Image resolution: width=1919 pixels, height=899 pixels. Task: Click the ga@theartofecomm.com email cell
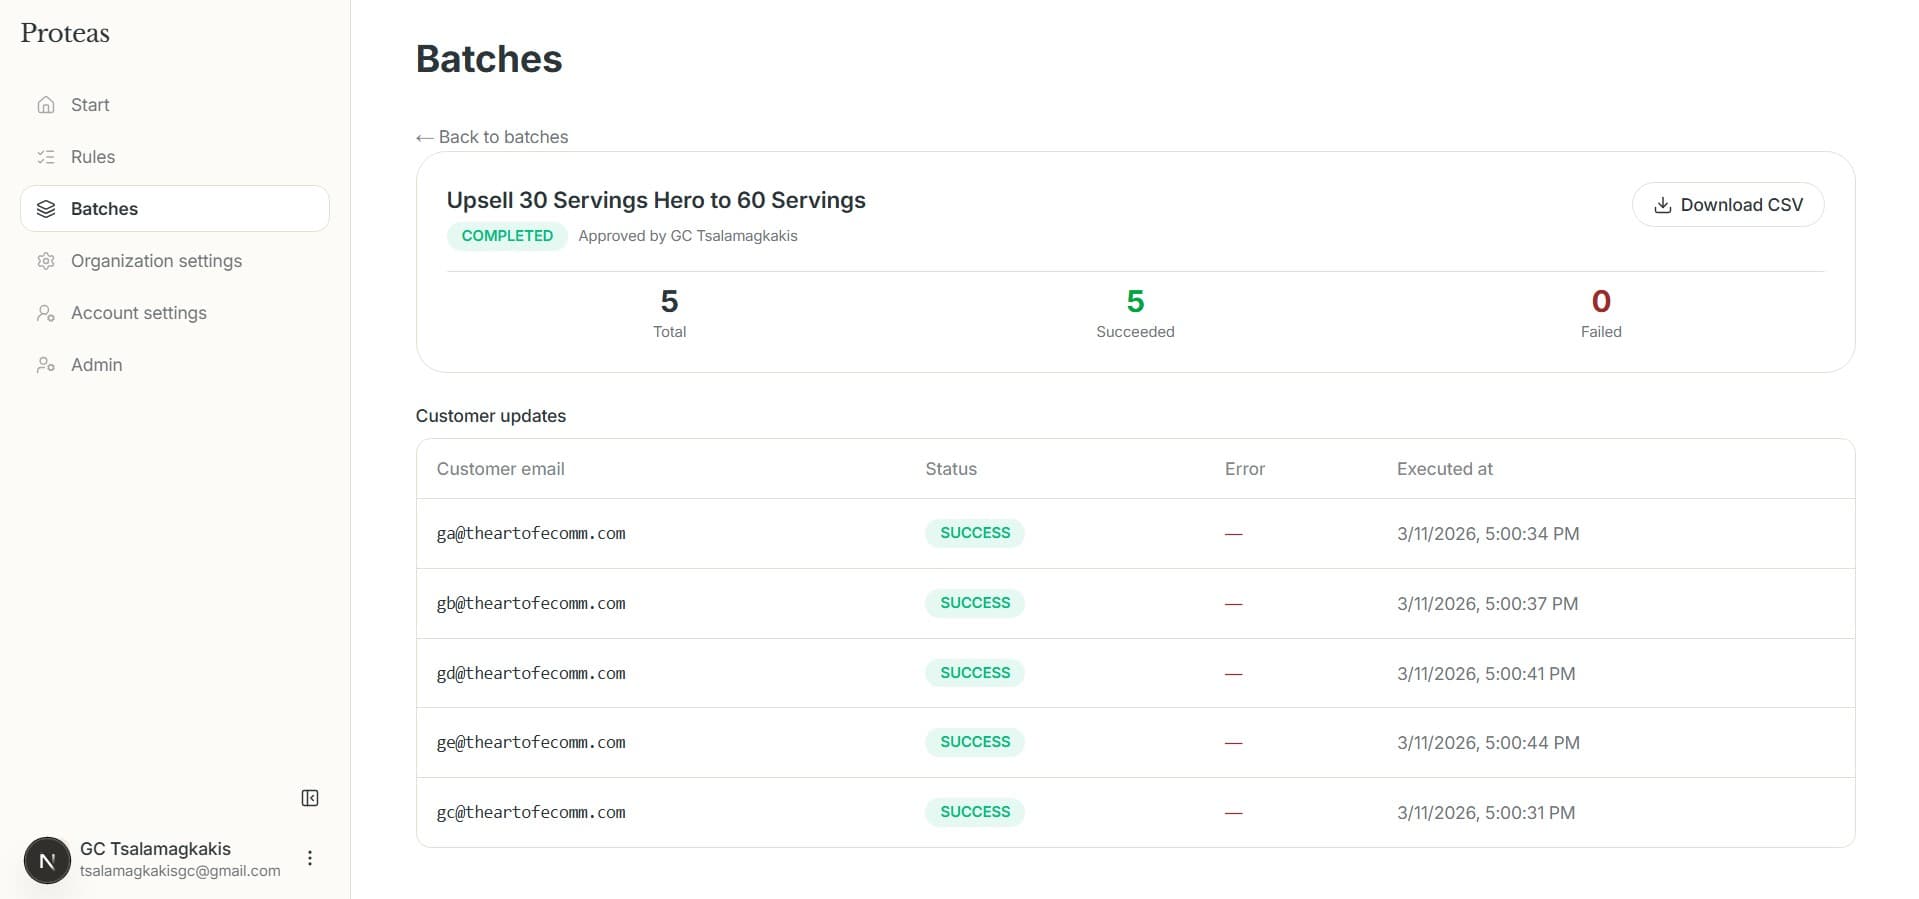[531, 534]
